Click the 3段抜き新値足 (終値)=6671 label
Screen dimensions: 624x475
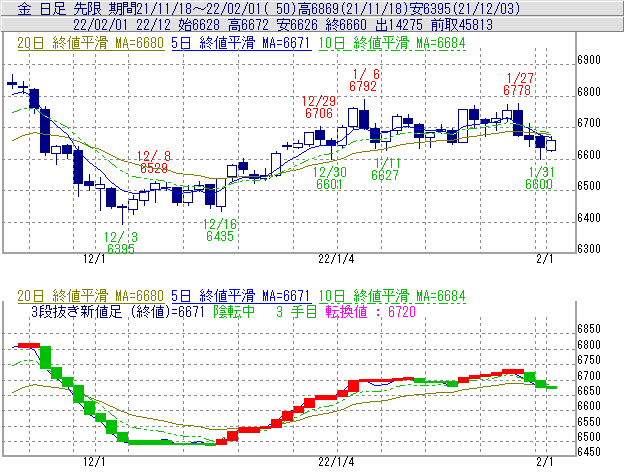tap(118, 311)
